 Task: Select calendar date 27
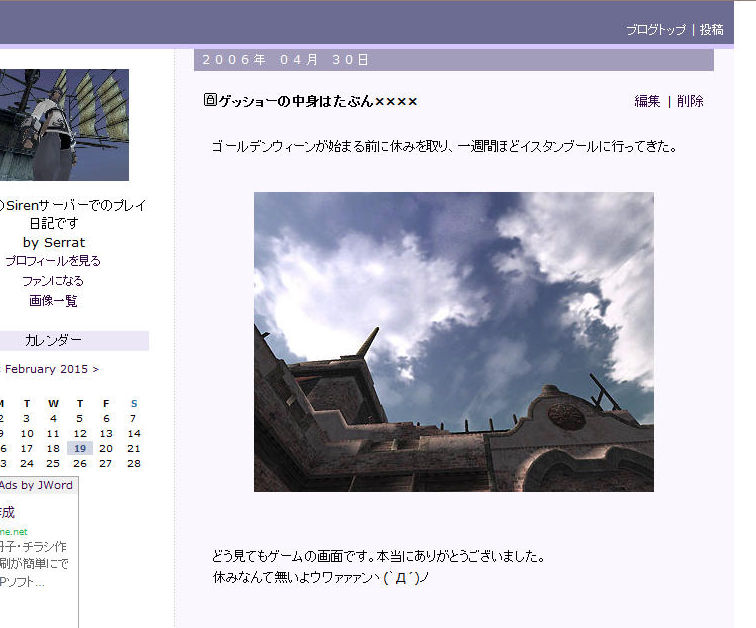pyautogui.click(x=106, y=464)
